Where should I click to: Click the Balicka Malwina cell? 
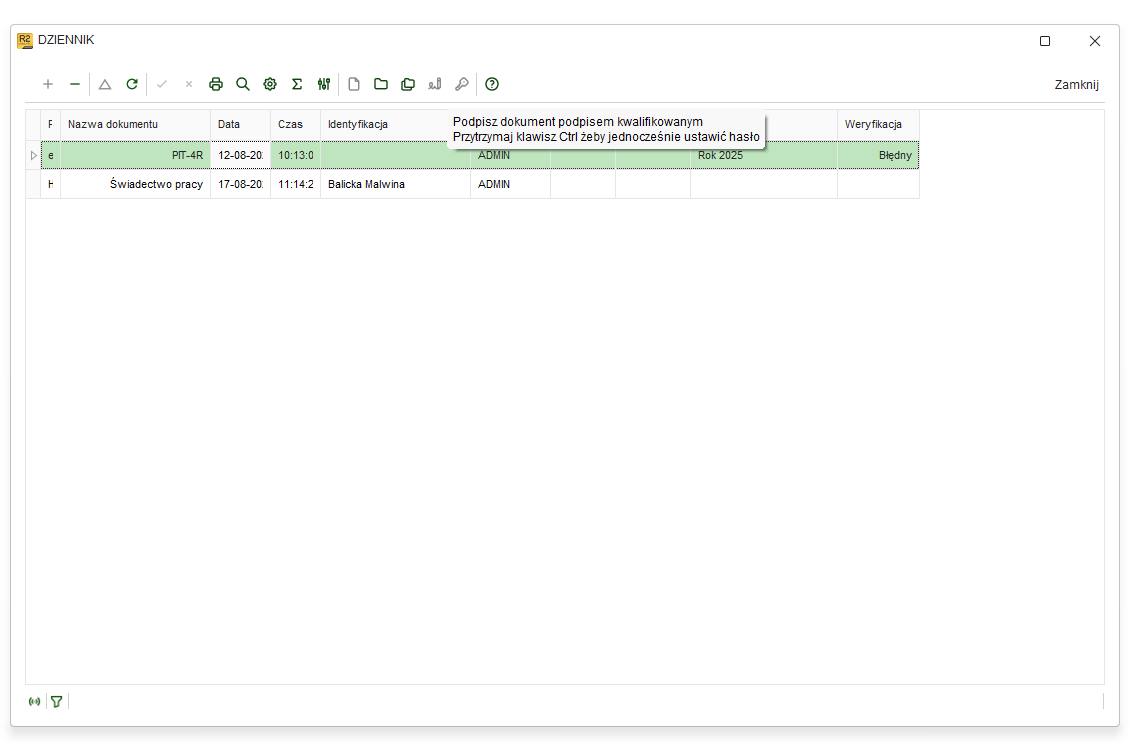coord(395,184)
